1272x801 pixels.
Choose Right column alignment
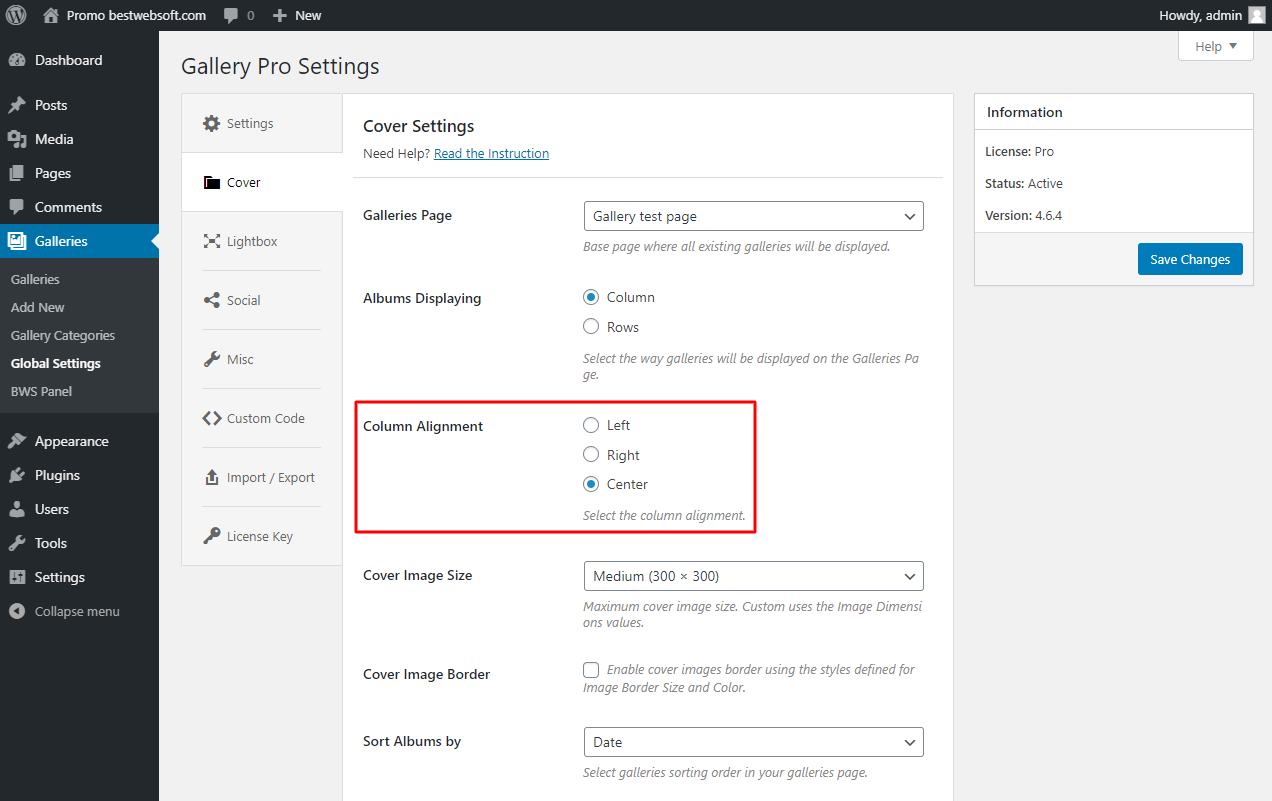coord(591,455)
